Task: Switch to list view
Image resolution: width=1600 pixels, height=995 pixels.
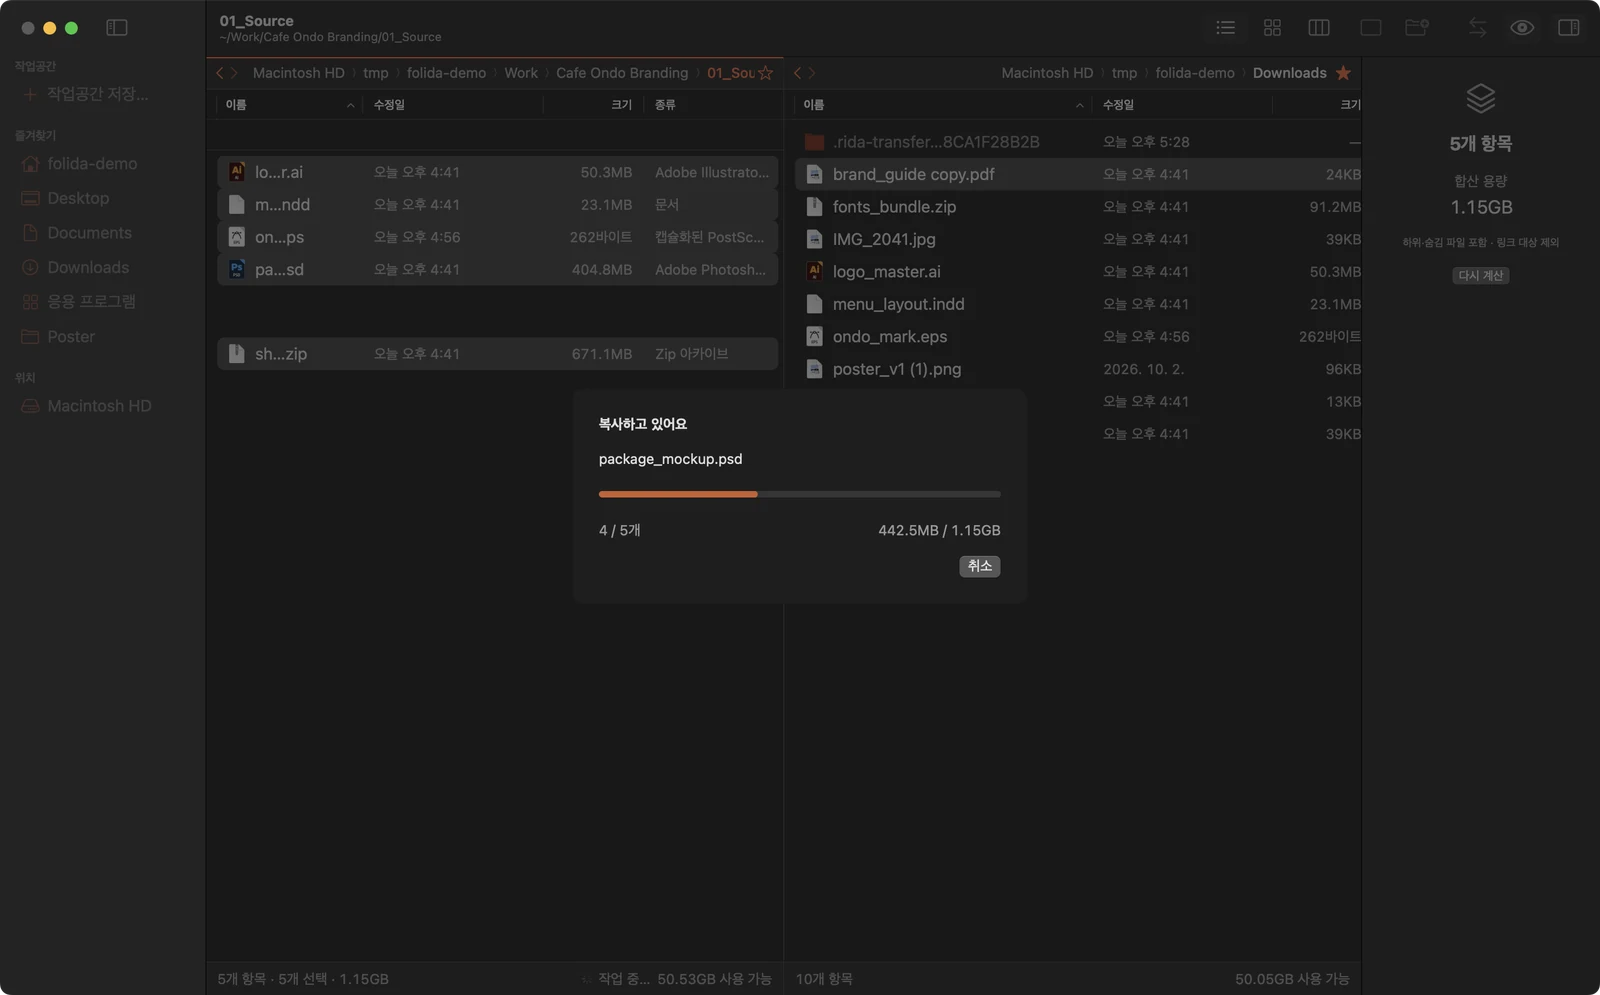Action: coord(1225,28)
